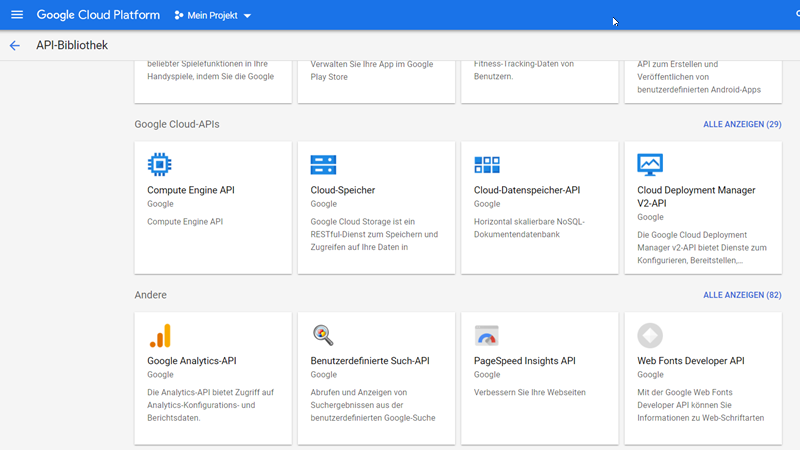The image size is (800, 450).
Task: Click the Cloud Deployment Manager monitor icon
Action: point(650,164)
